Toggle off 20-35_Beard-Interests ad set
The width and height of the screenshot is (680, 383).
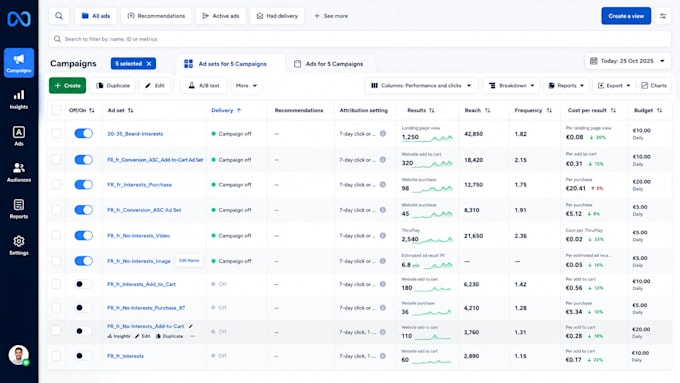coord(83,133)
